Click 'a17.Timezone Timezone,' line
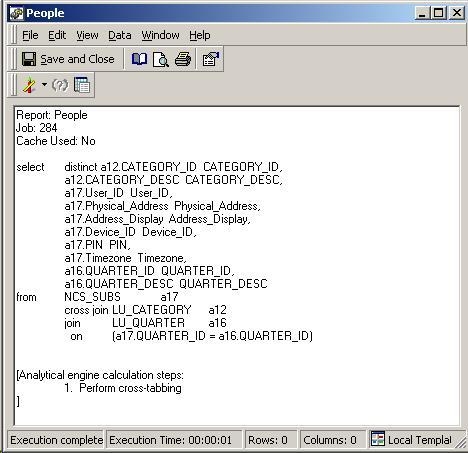The image size is (468, 453). 125,258
